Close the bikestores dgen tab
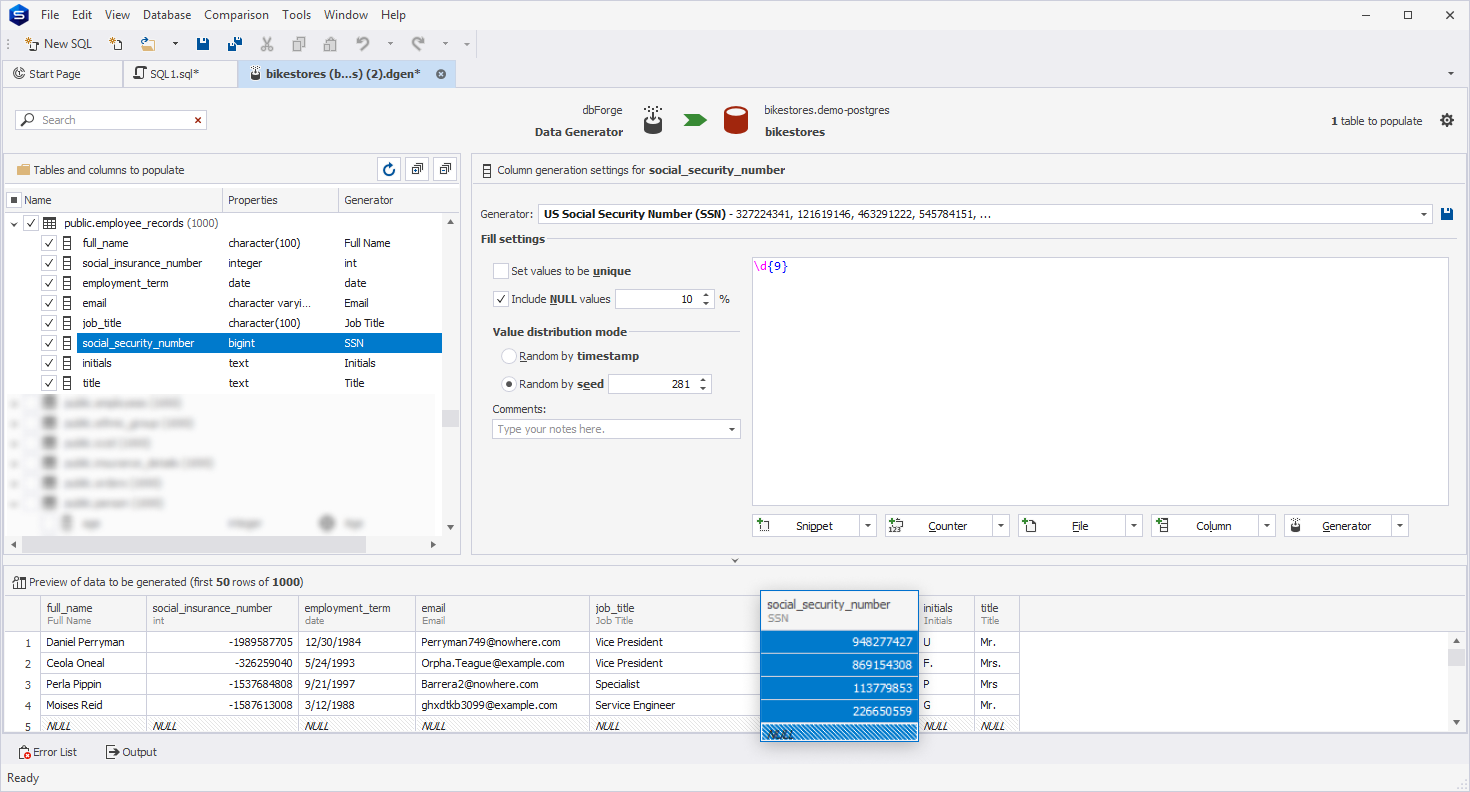The height and width of the screenshot is (792, 1470). click(441, 74)
